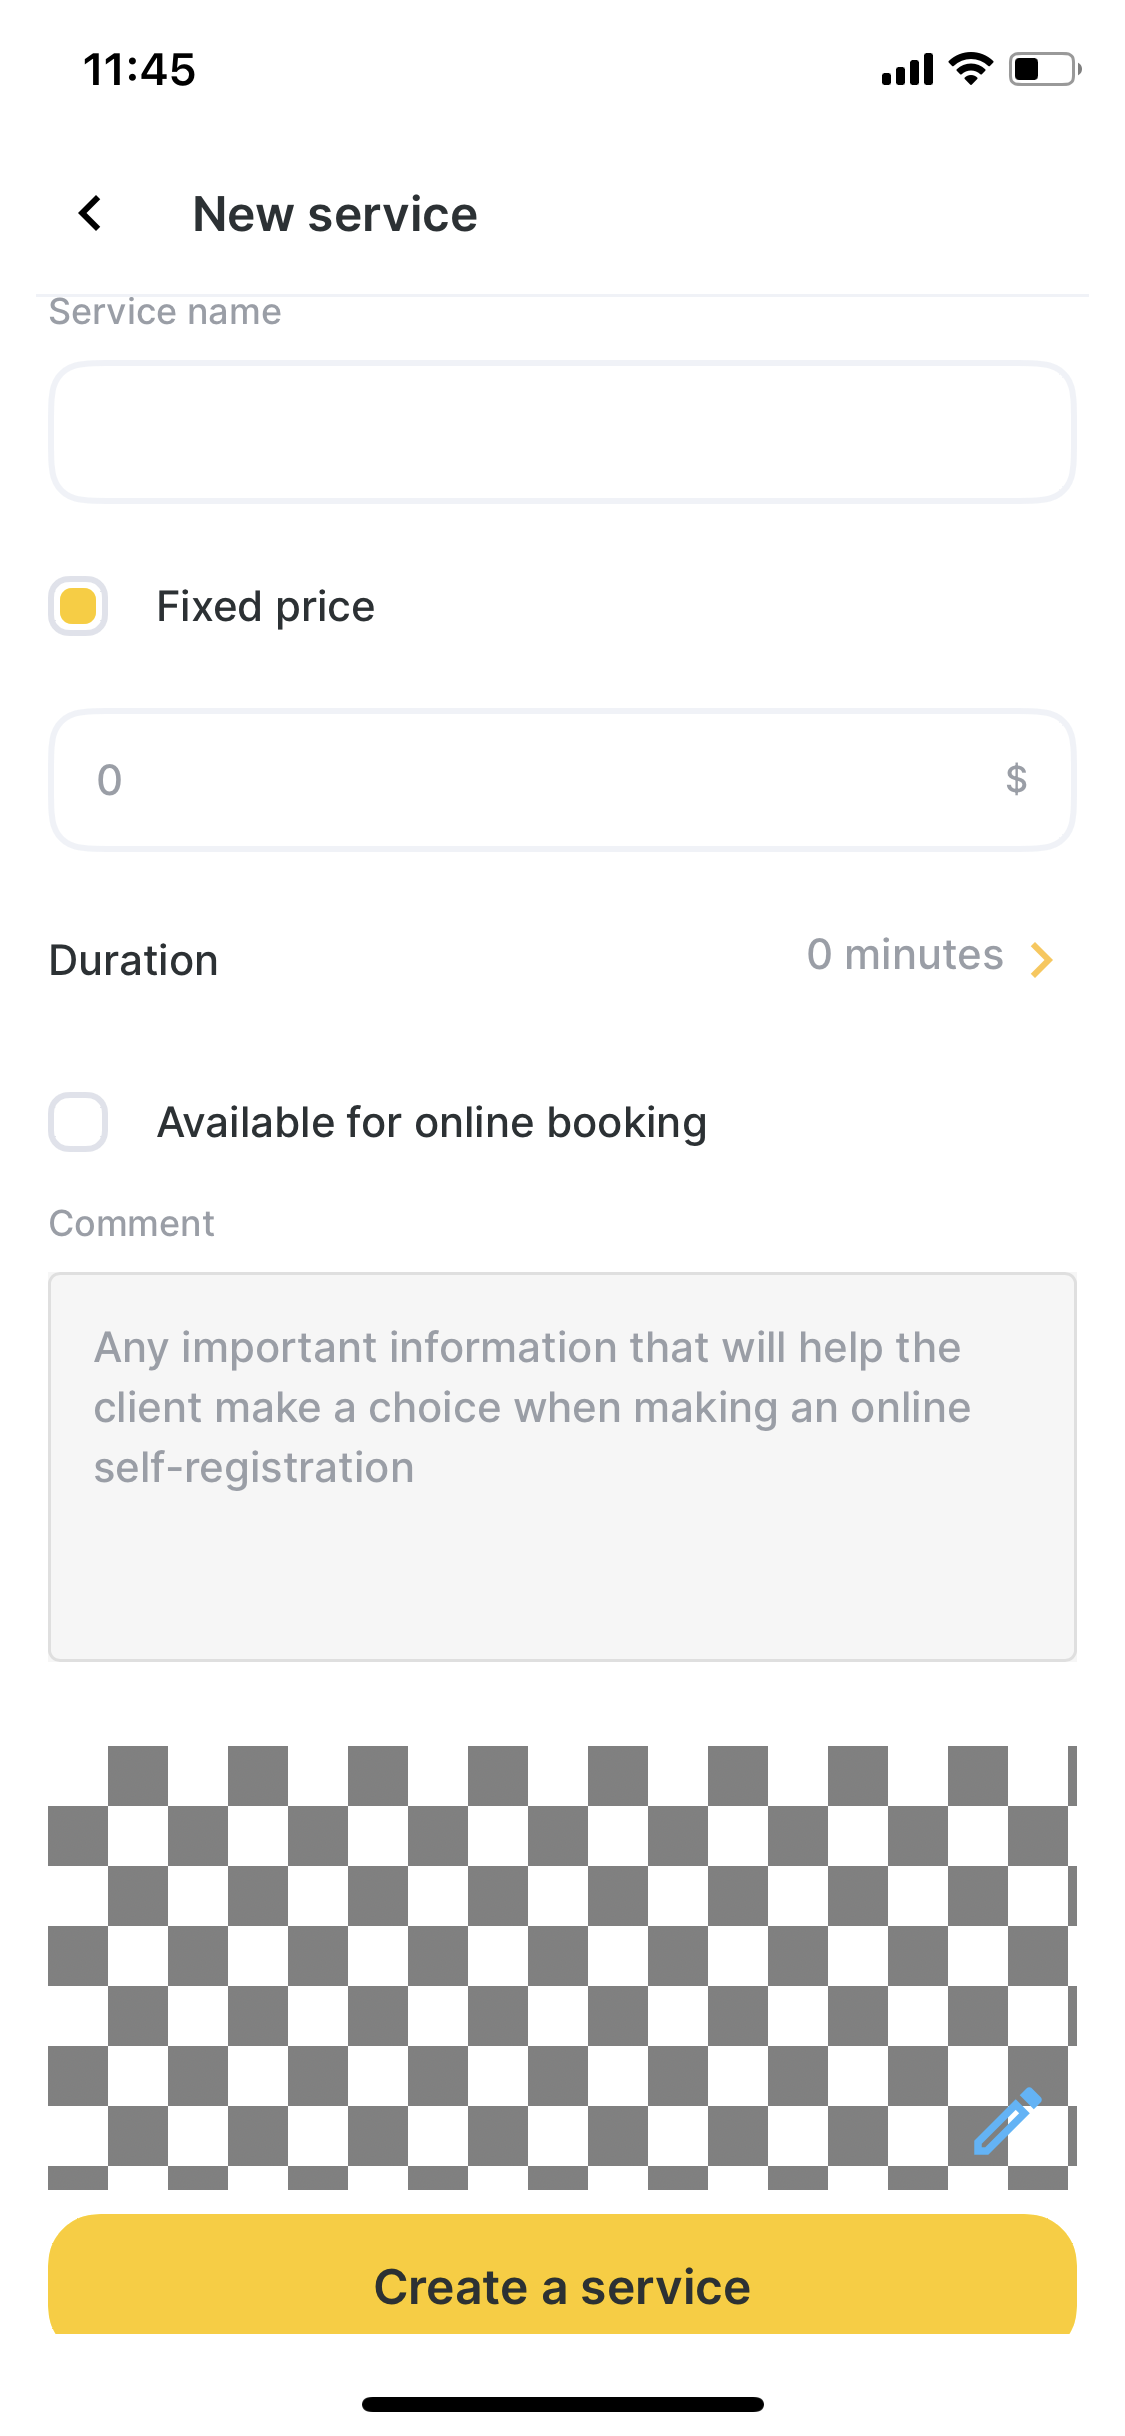
Task: Focus the price input field
Action: [562, 779]
